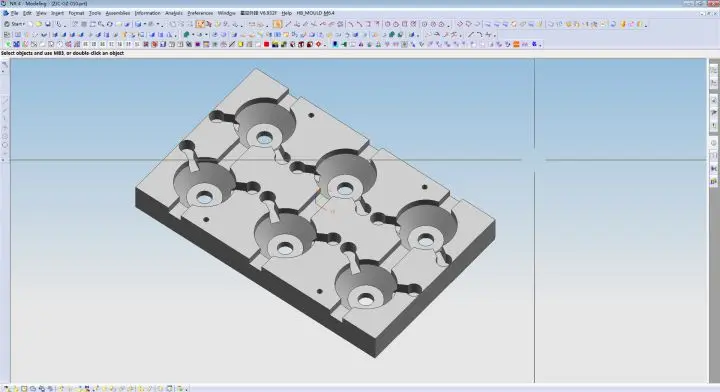Viewport: 720px width, 392px height.
Task: Click the dark blue icon ending the third toolbar row
Action: [x=534, y=45]
